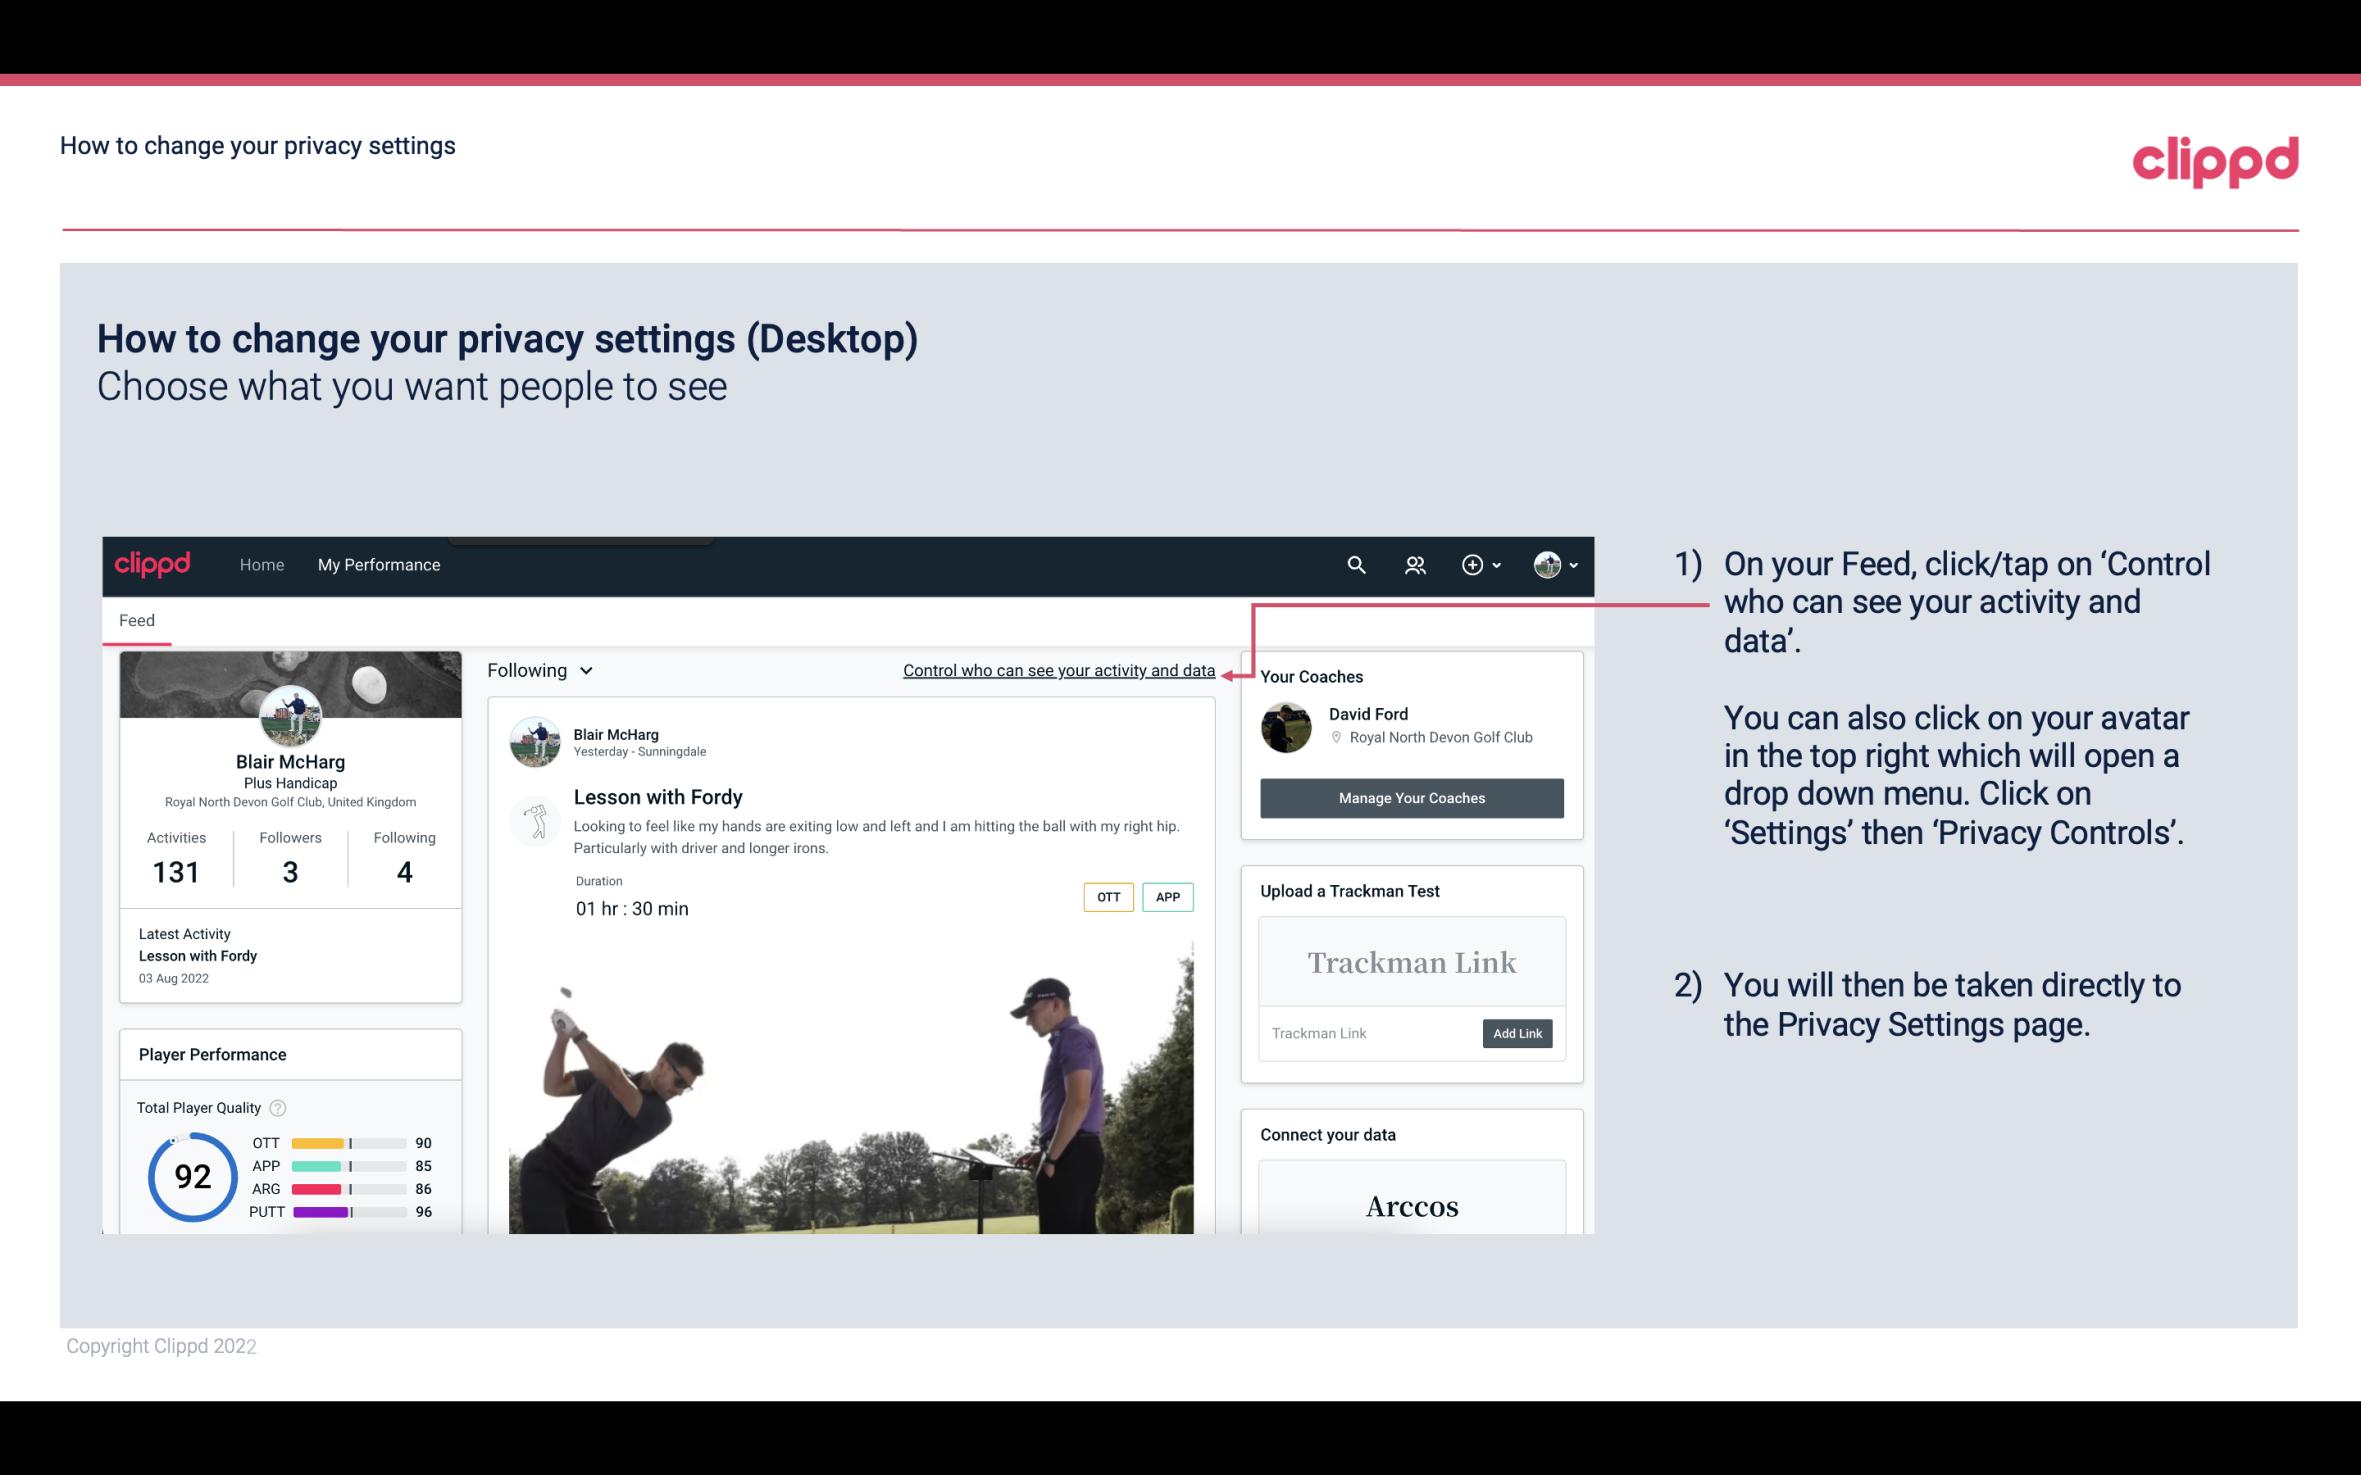Screen dimensions: 2361x1475
Task: Open the Manage Your Coaches dropdown
Action: [x=1410, y=795]
